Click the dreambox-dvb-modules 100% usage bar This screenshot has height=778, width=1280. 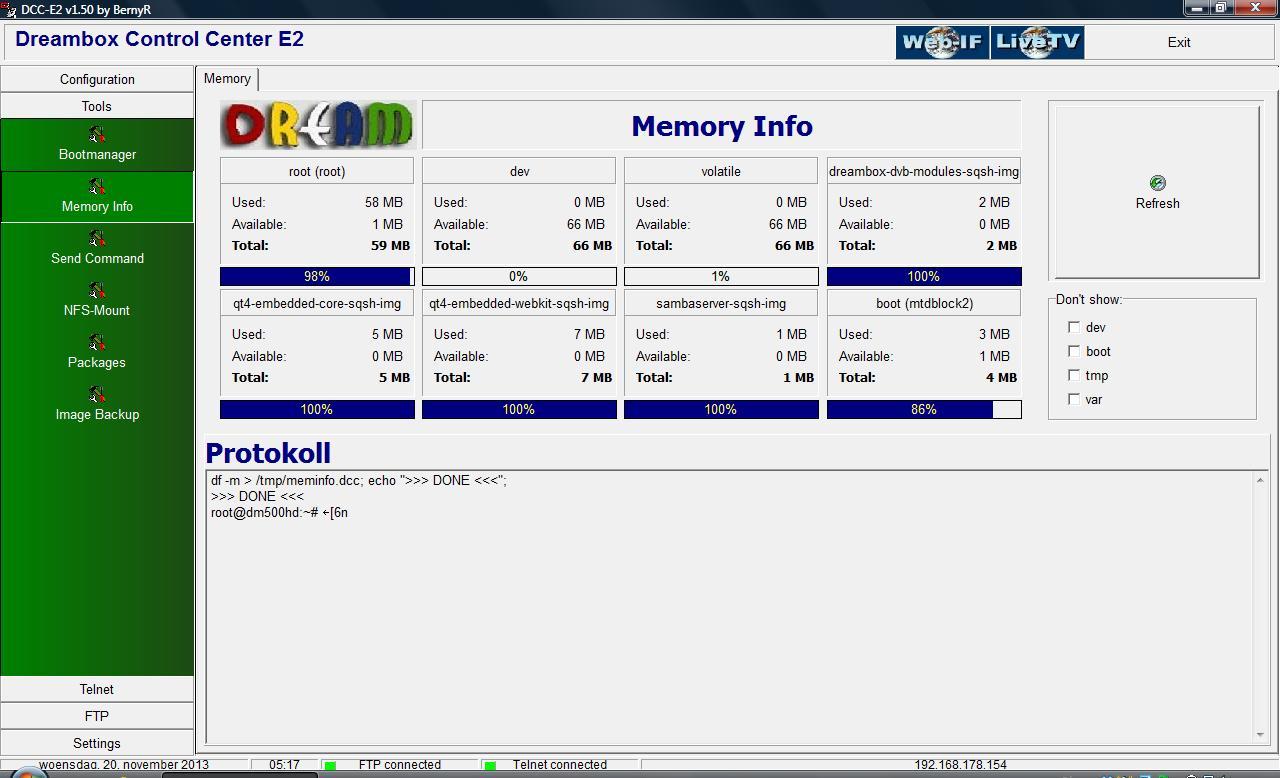click(x=924, y=276)
